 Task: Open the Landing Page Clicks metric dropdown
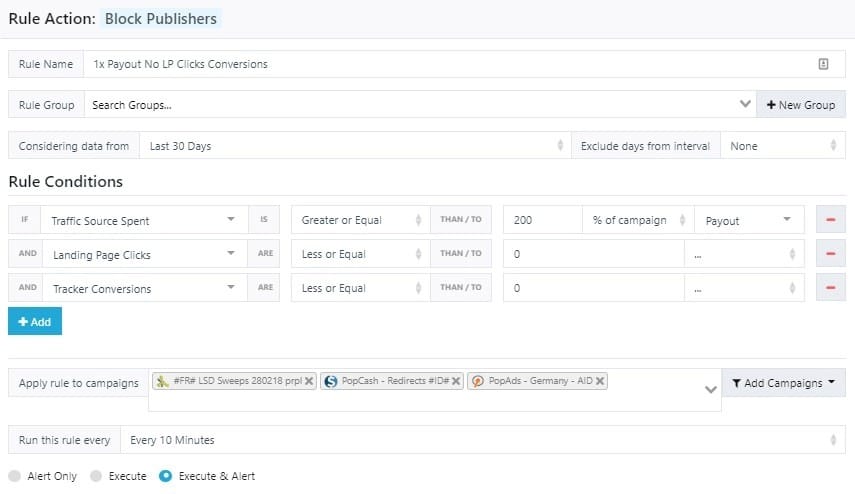coord(144,254)
